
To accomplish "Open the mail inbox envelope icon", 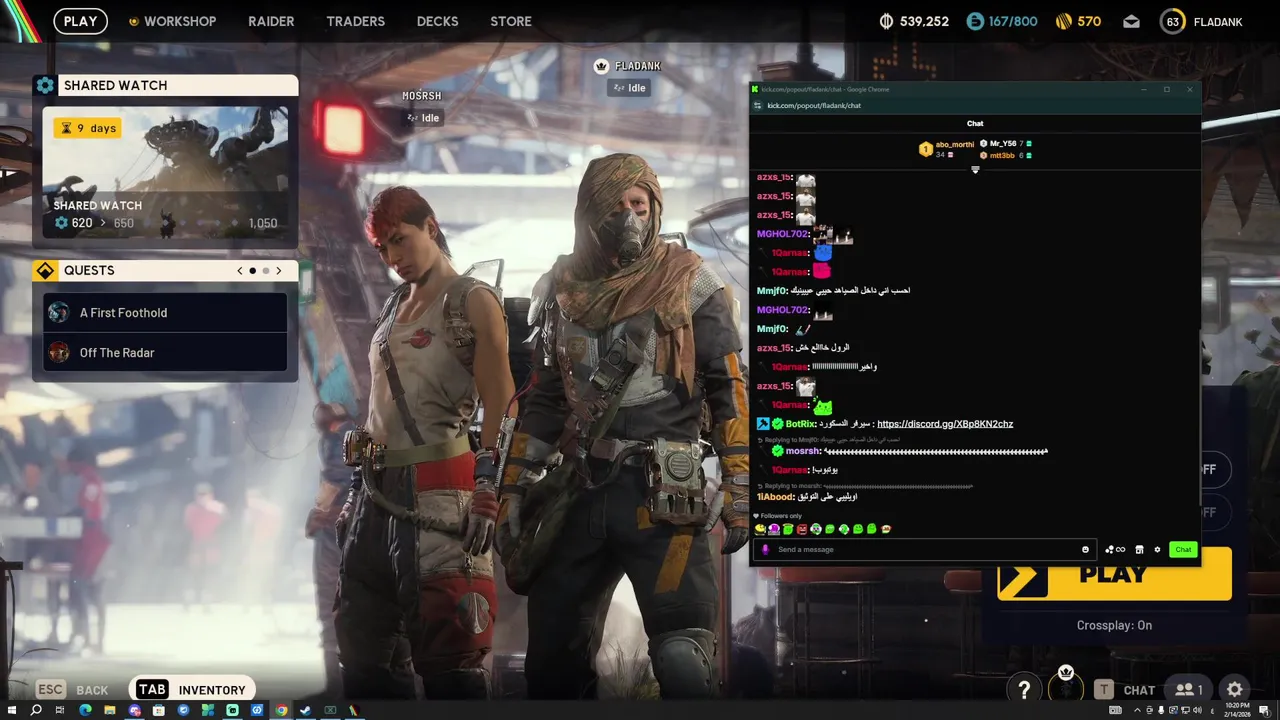I will point(1131,21).
